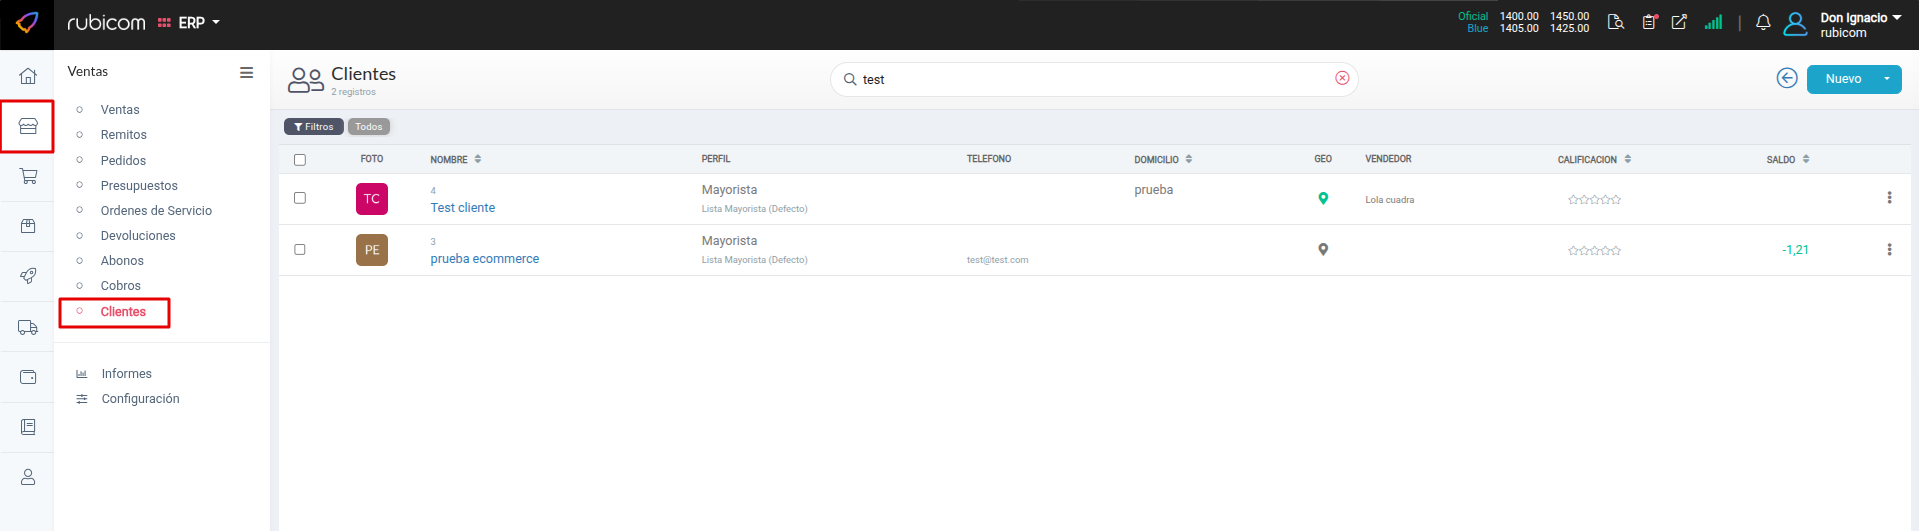The image size is (1919, 531).
Task: Click the delivery truck sidebar icon
Action: 28,327
